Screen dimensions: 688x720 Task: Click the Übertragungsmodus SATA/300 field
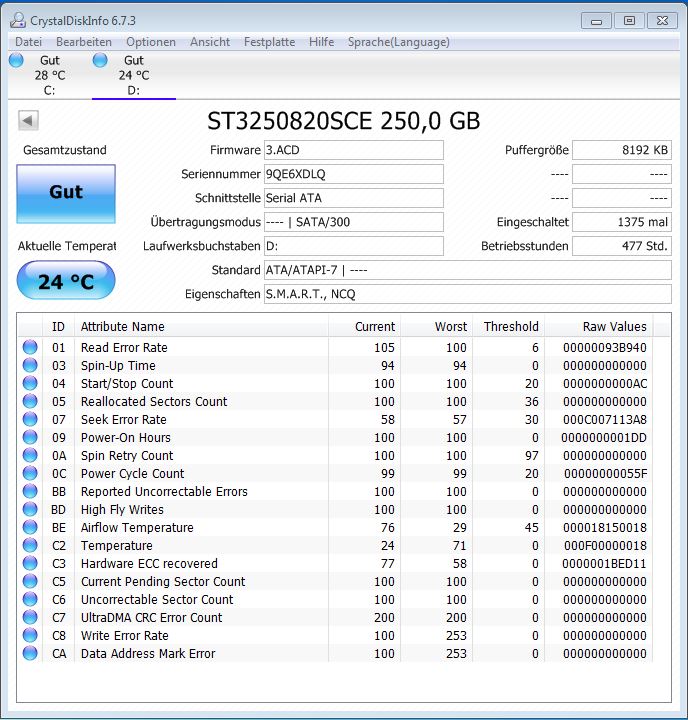point(354,222)
